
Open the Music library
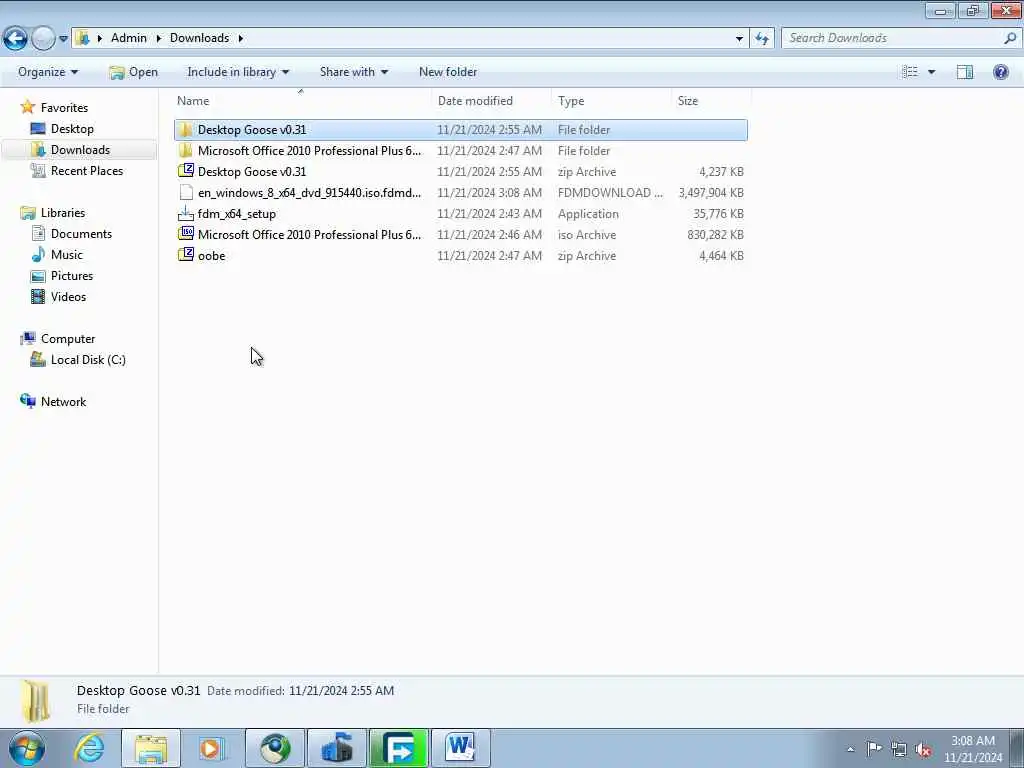[67, 255]
